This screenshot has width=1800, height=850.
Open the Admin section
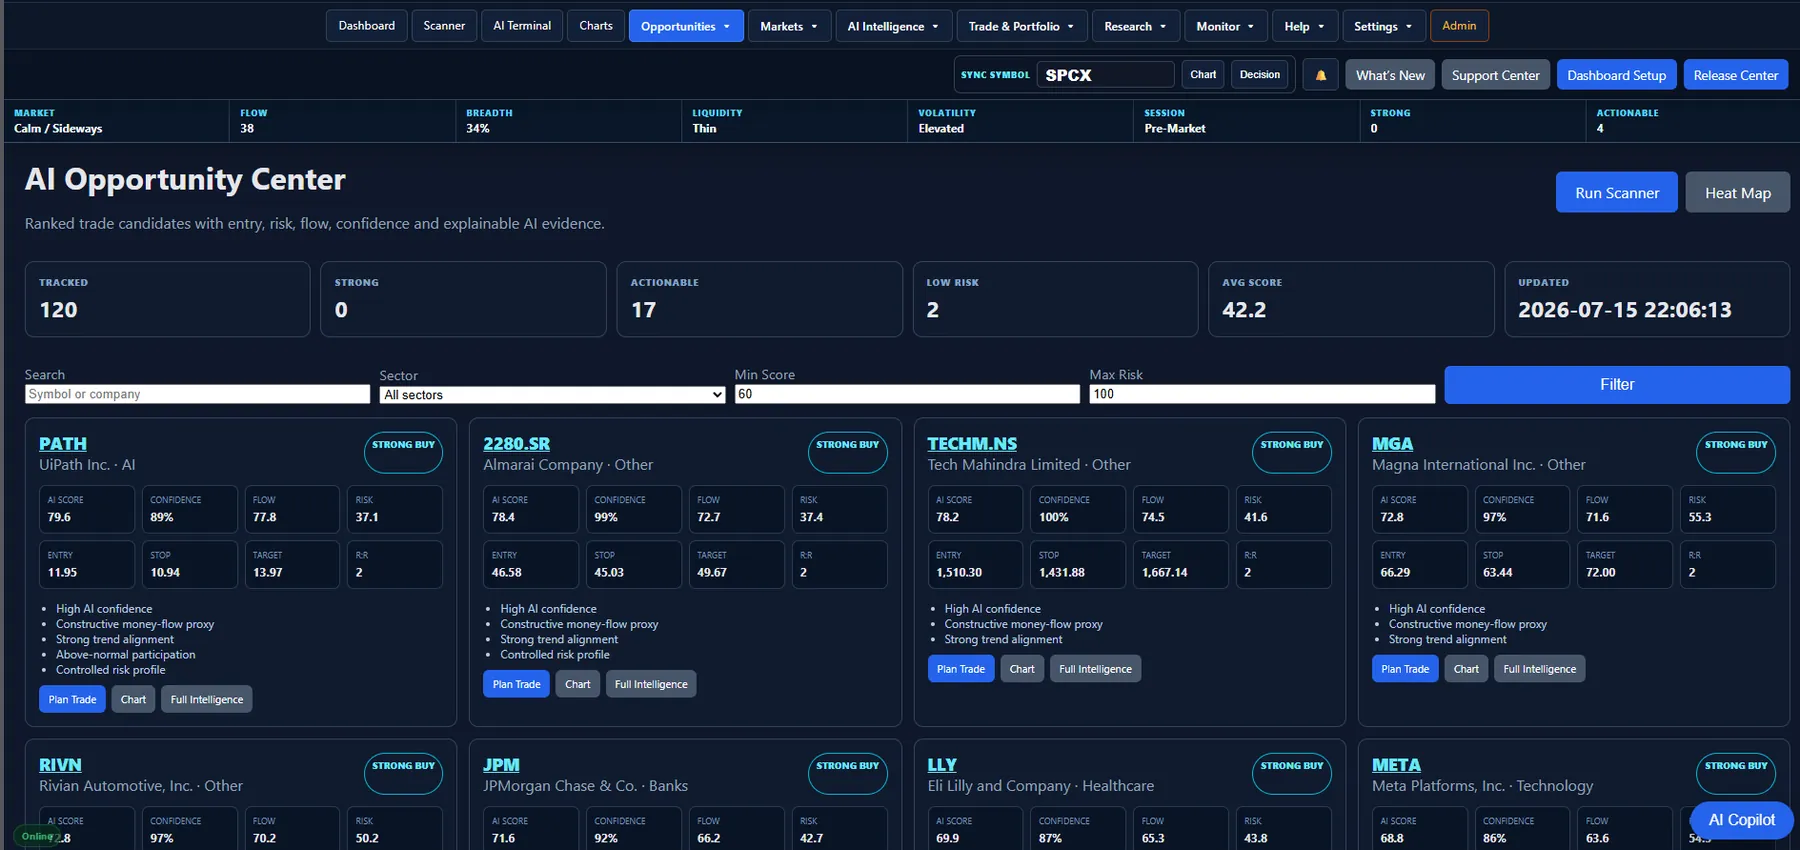[x=1459, y=26]
